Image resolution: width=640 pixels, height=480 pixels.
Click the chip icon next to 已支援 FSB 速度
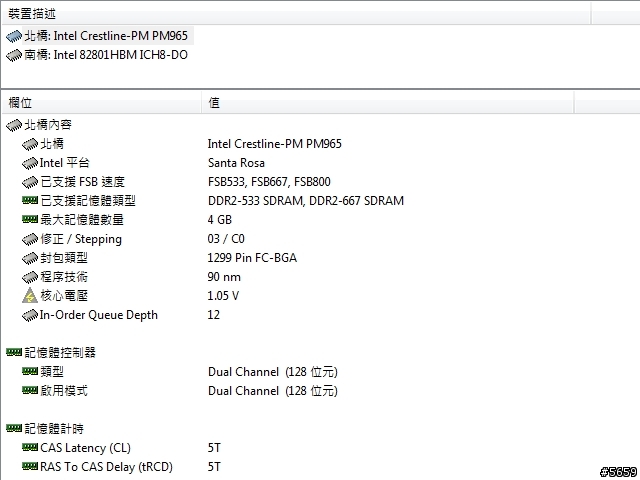coord(30,182)
